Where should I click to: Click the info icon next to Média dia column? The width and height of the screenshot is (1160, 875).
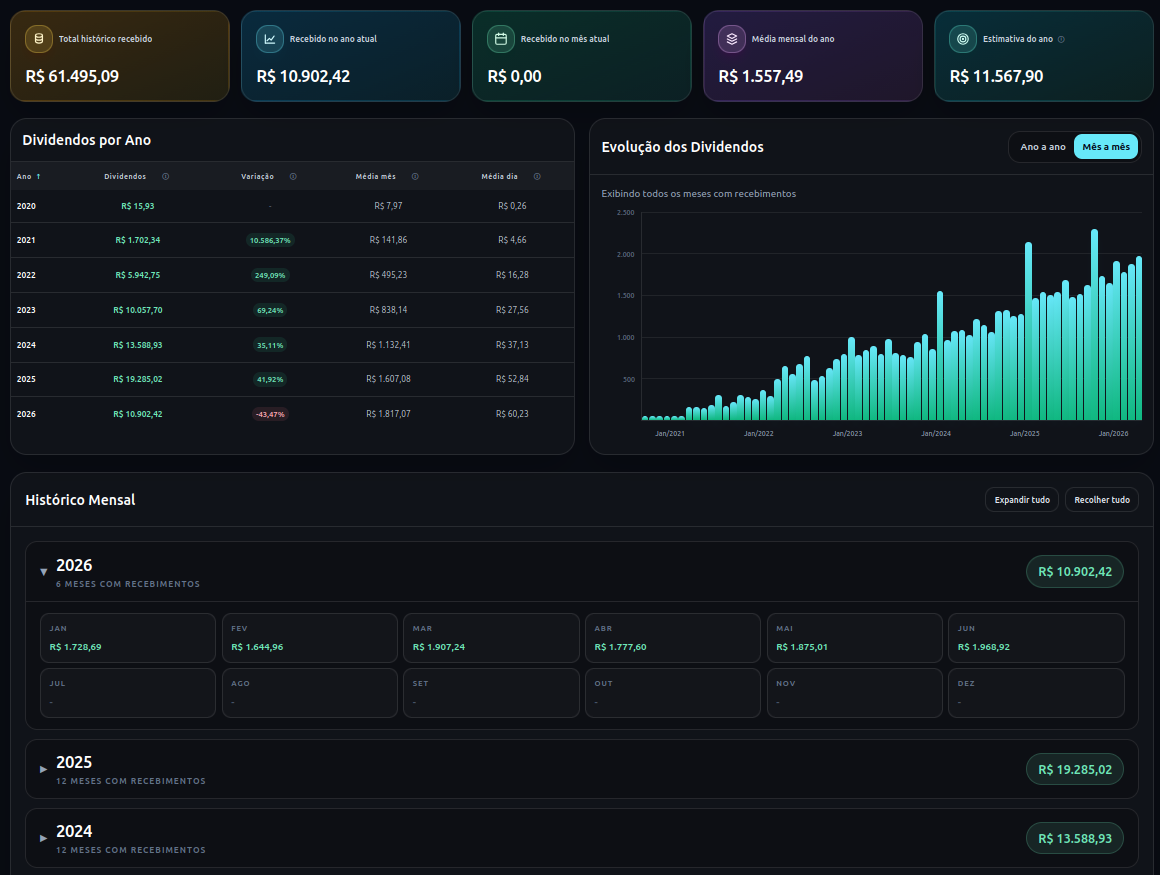pyautogui.click(x=537, y=177)
